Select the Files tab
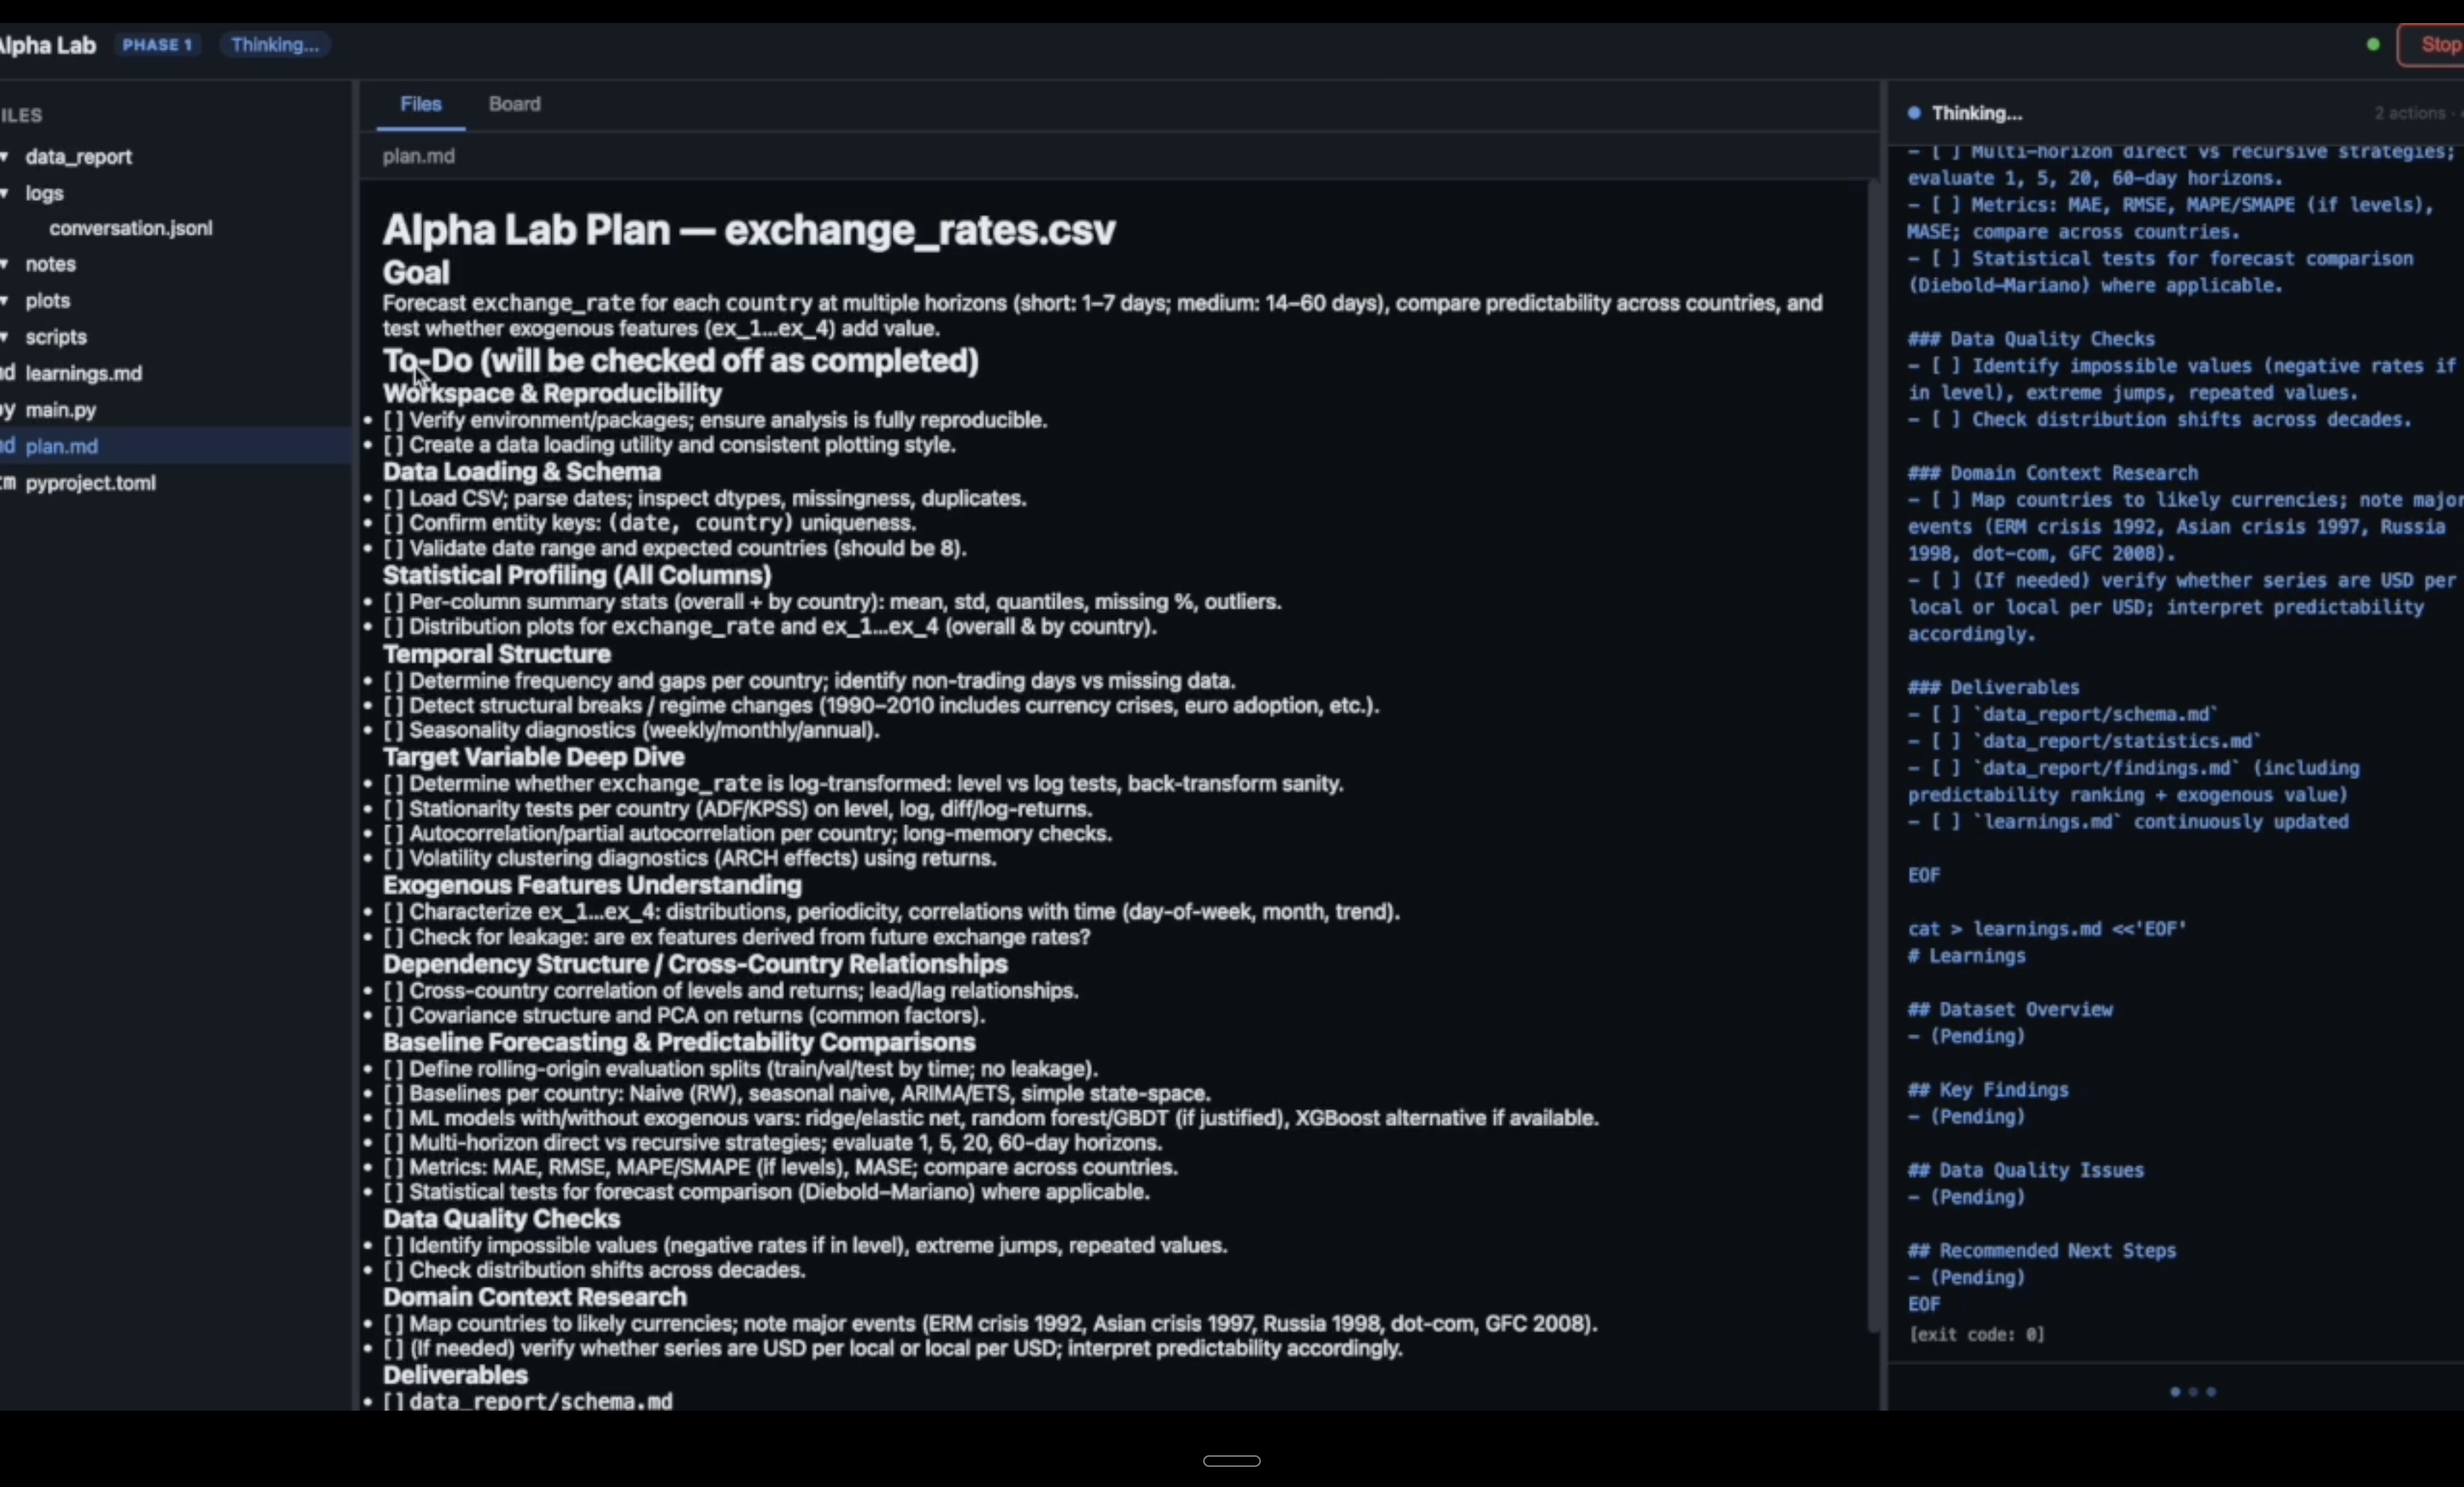The height and width of the screenshot is (1487, 2464). click(x=420, y=104)
